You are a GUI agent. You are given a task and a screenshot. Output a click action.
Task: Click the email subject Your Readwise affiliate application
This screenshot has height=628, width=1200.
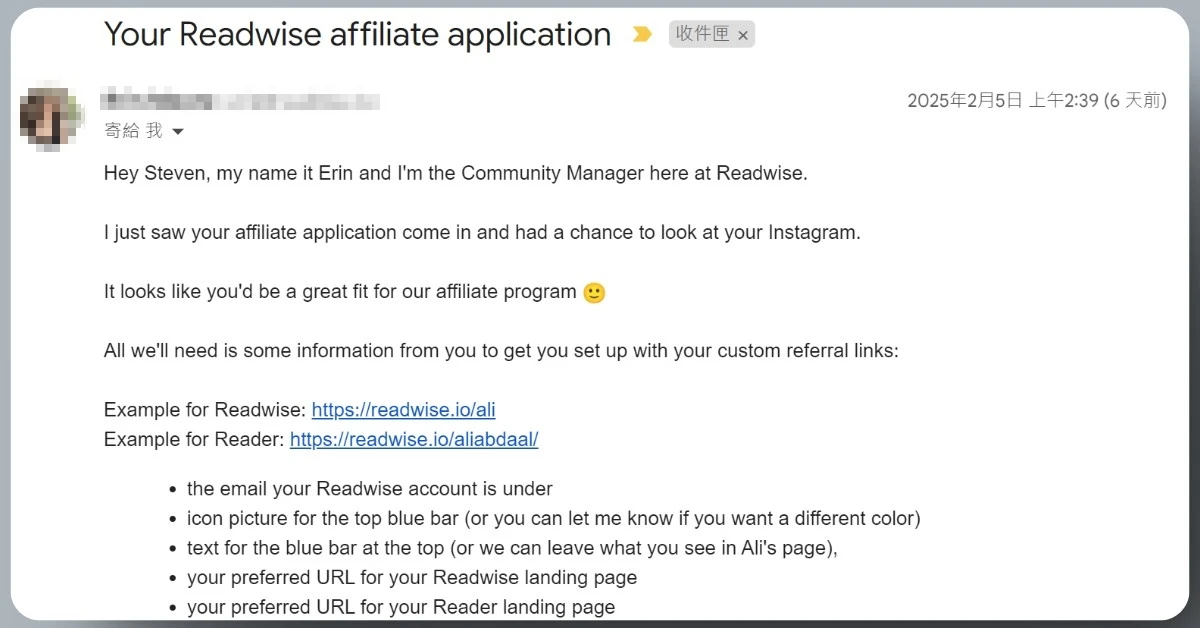[357, 35]
